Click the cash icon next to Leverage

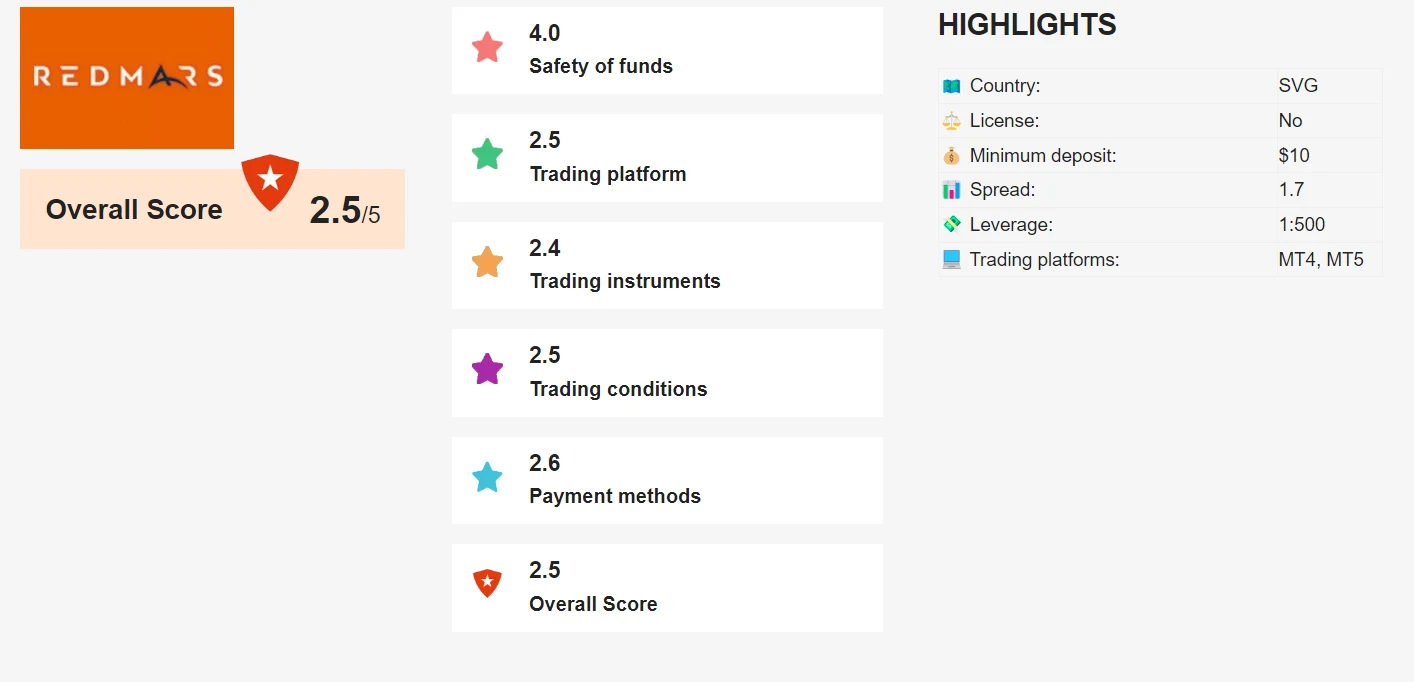(x=951, y=225)
